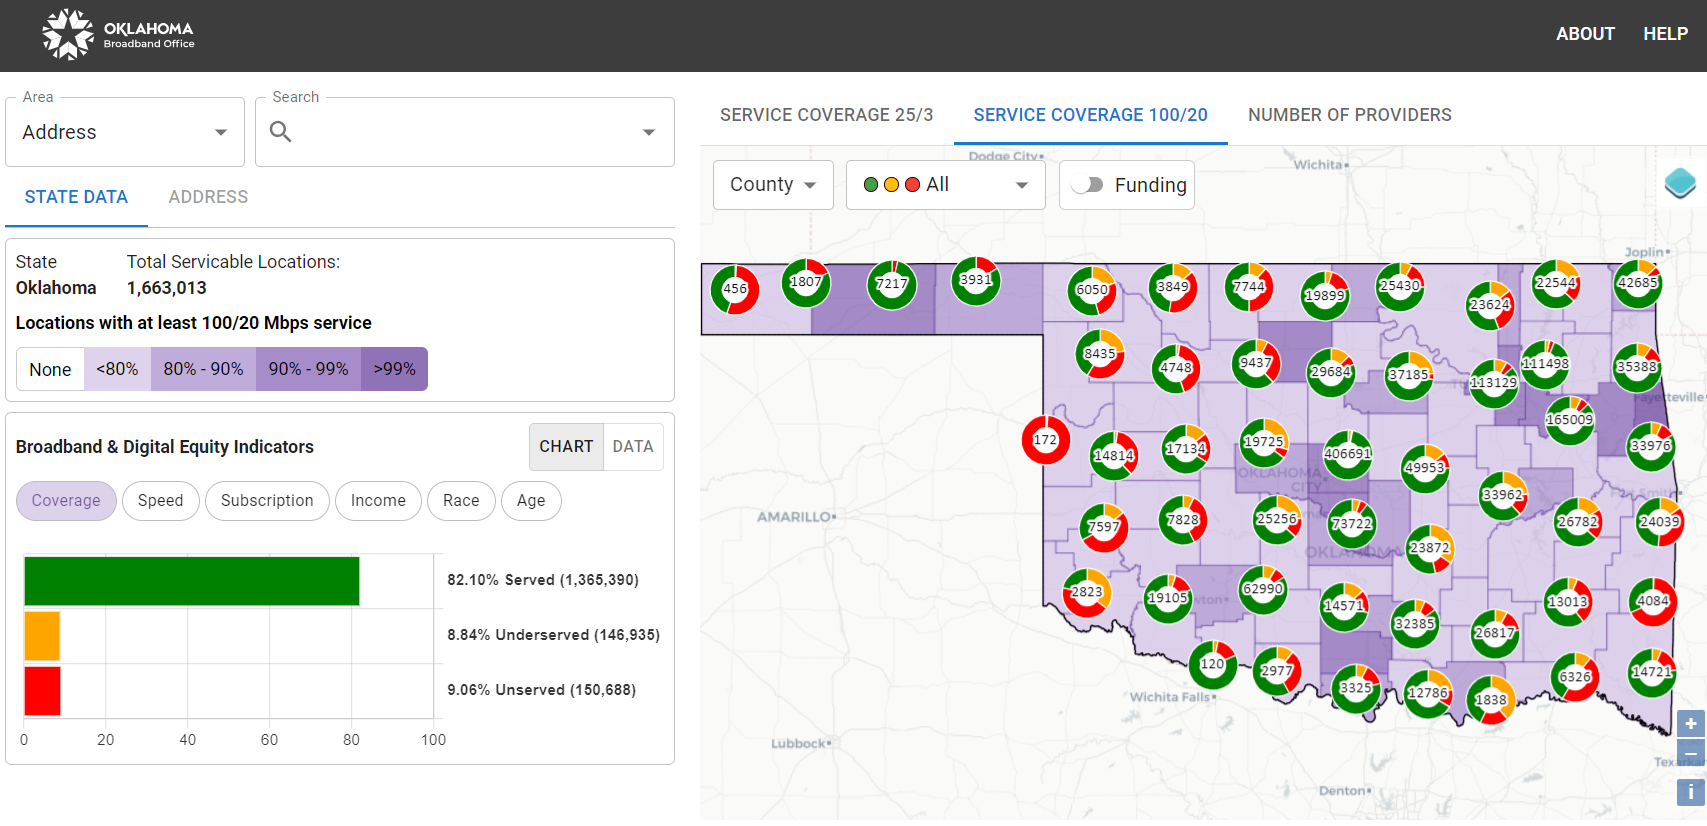Open the ABOUT link
The width and height of the screenshot is (1707, 826).
pos(1584,34)
